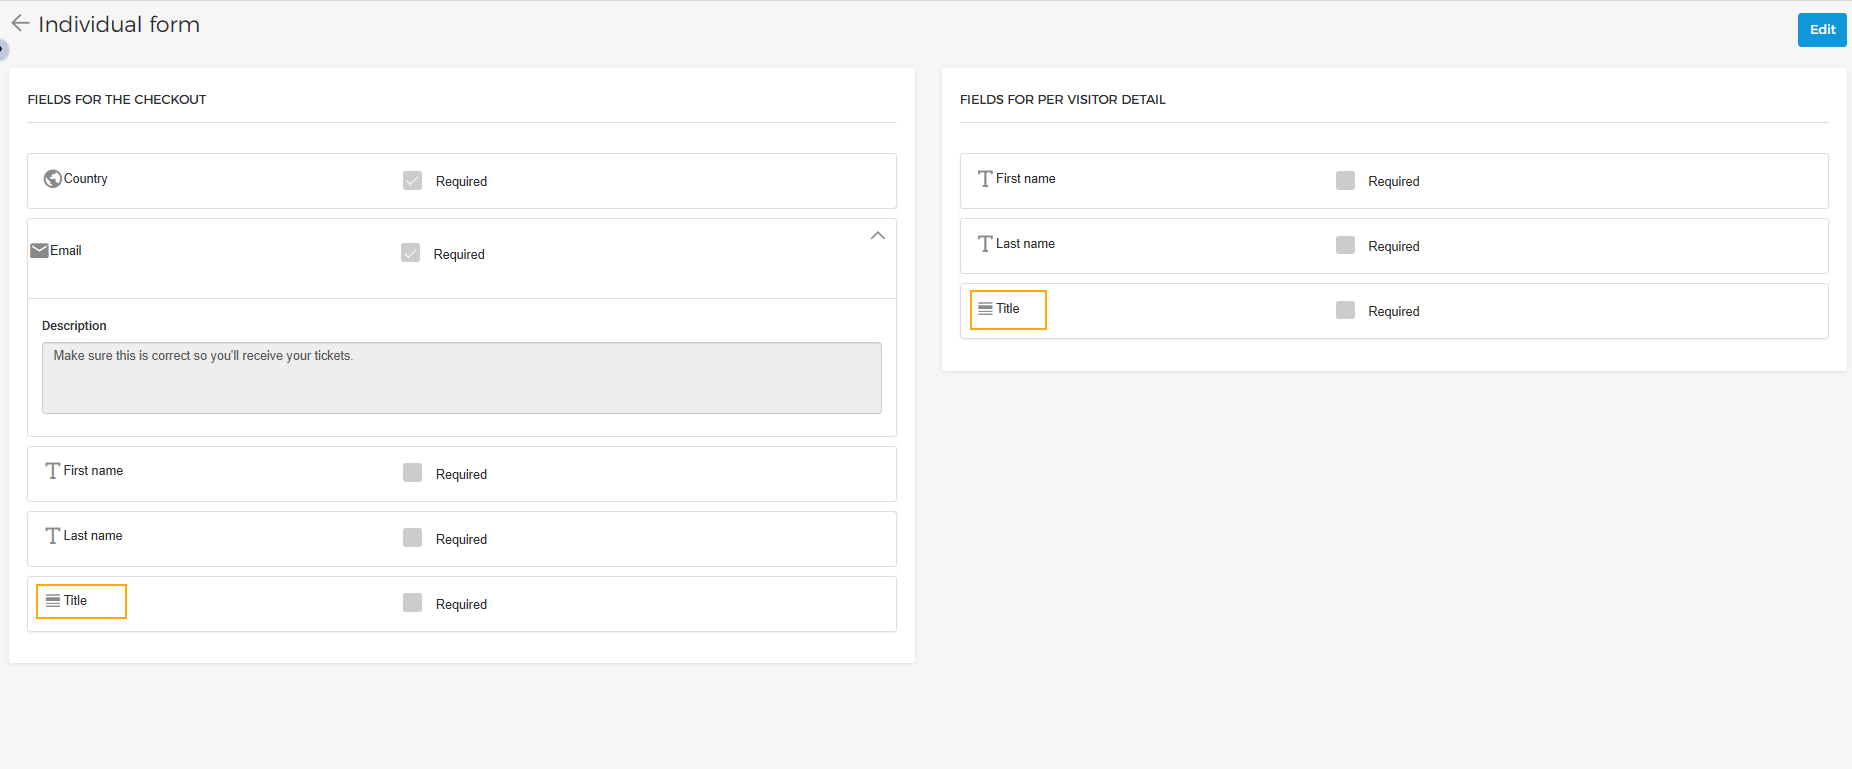
Task: Select the per visitor First name label
Action: 1025,179
